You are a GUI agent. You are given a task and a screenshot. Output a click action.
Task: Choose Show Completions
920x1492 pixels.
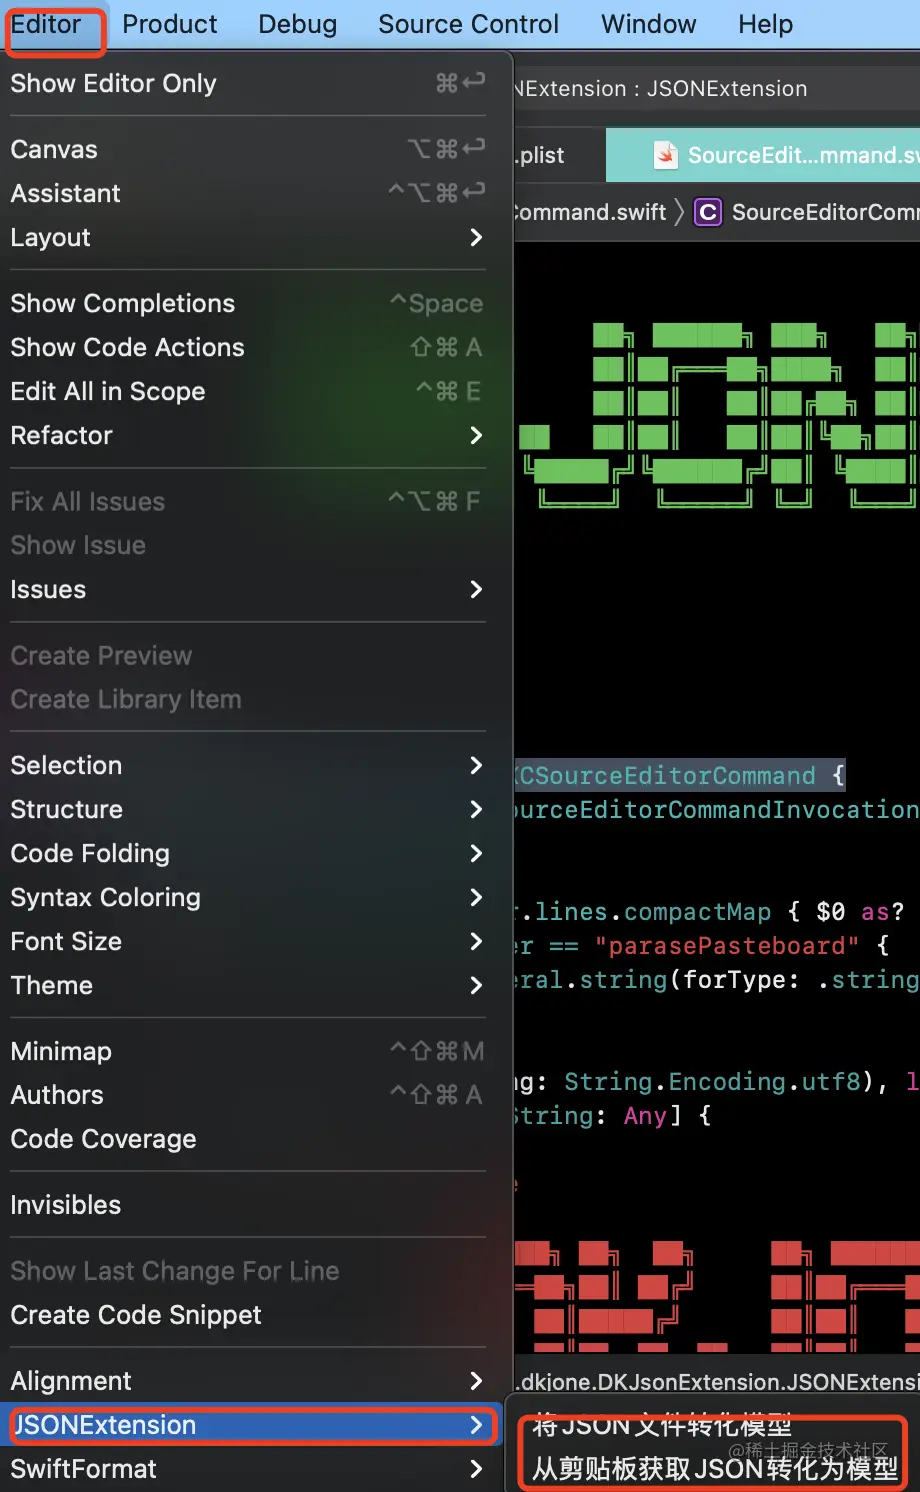coord(247,303)
